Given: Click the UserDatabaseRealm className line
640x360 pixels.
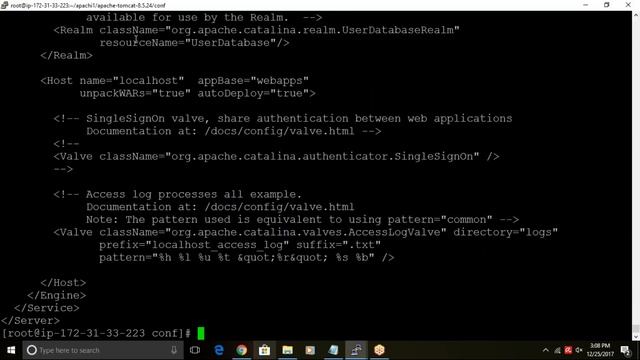Looking at the screenshot, I should click(256, 30).
